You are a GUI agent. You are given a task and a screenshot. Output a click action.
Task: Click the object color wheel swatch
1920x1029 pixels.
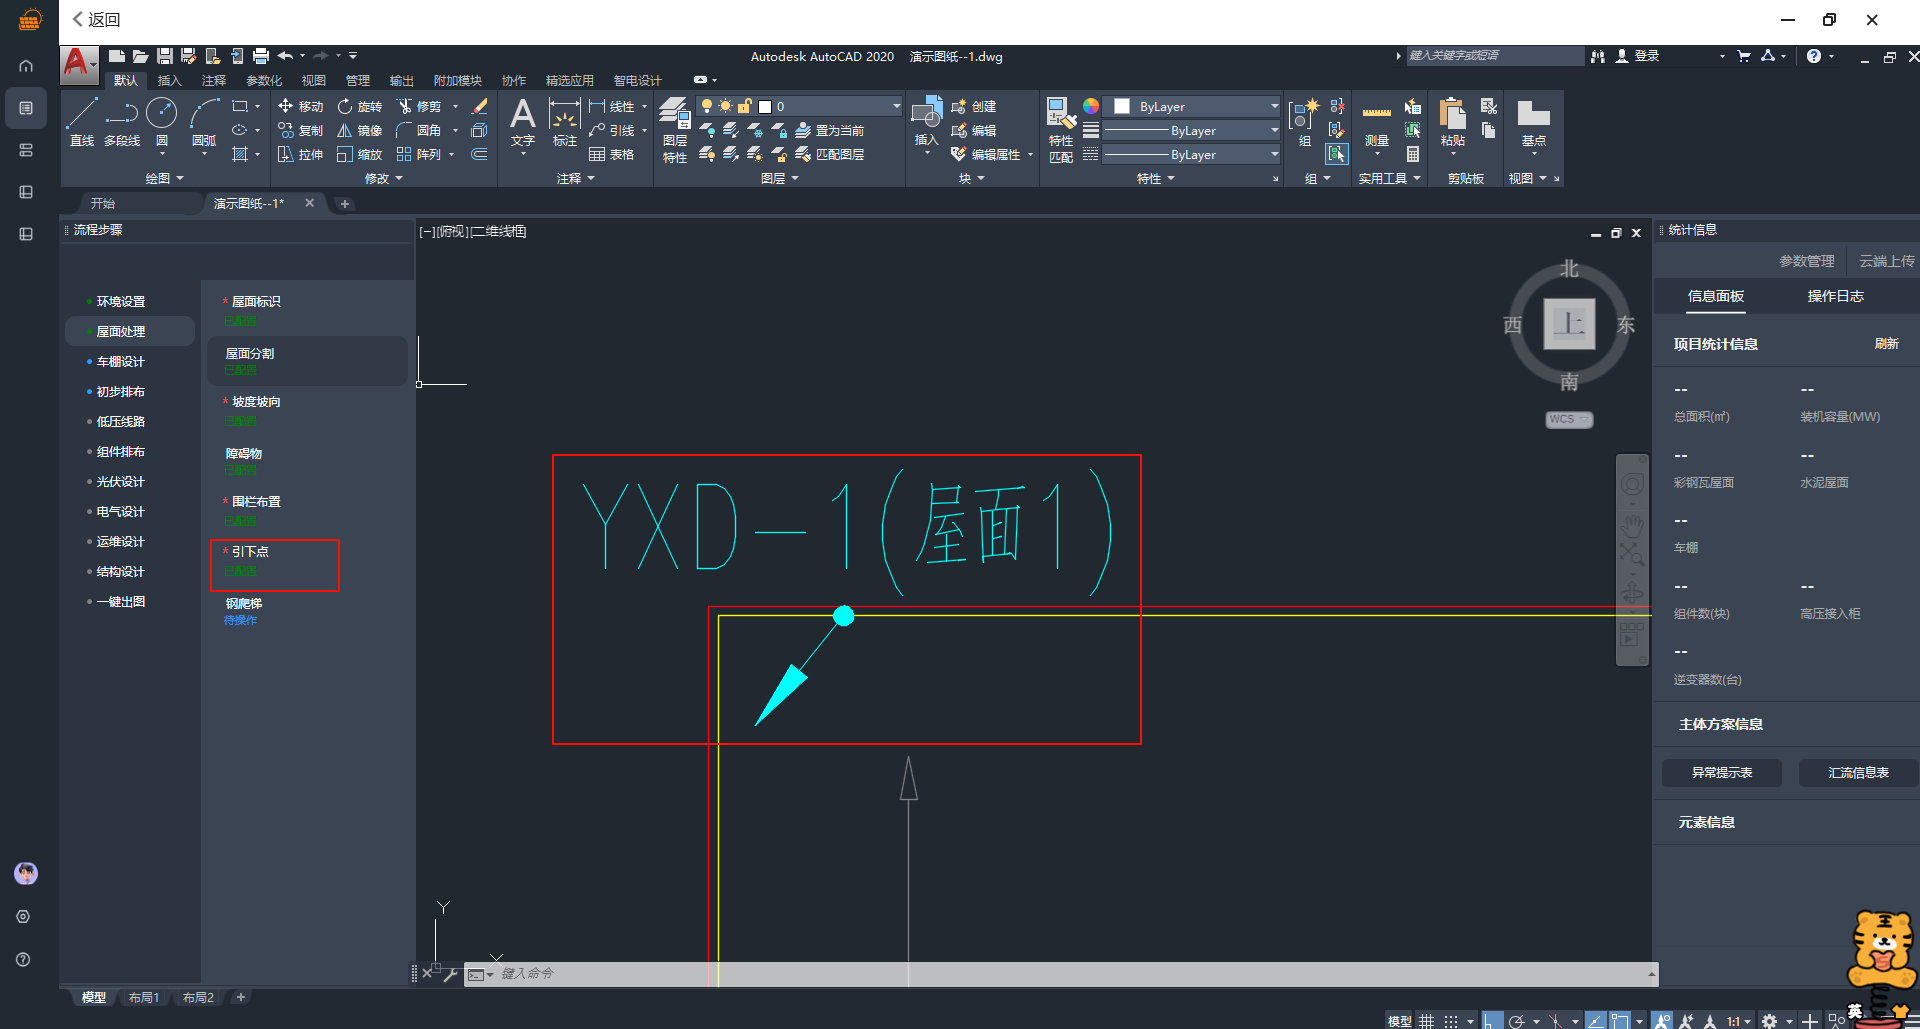point(1091,106)
